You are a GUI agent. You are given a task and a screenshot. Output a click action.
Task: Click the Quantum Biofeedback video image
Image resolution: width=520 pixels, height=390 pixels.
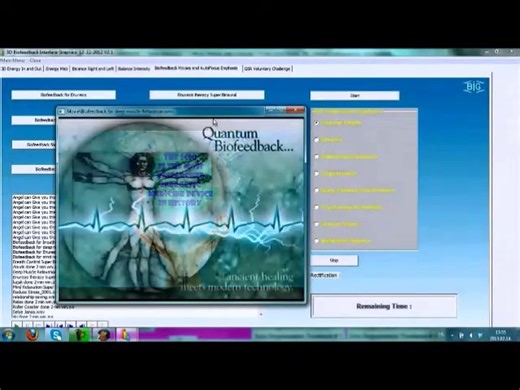[181, 209]
